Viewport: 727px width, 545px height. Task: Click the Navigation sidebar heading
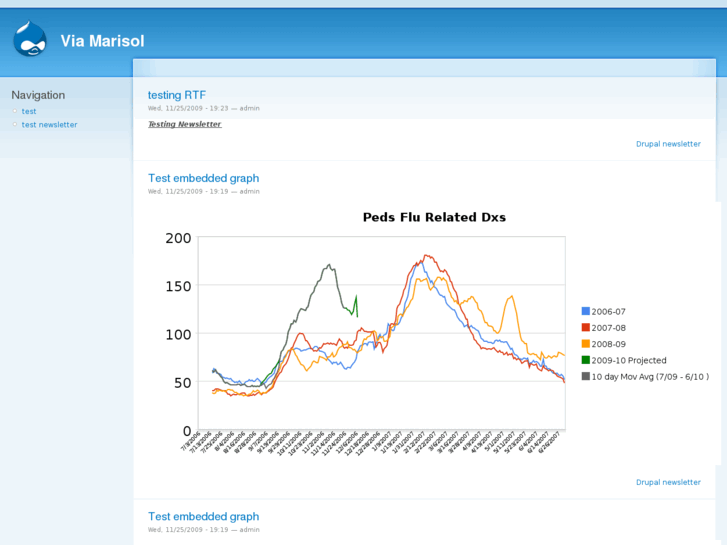click(38, 95)
